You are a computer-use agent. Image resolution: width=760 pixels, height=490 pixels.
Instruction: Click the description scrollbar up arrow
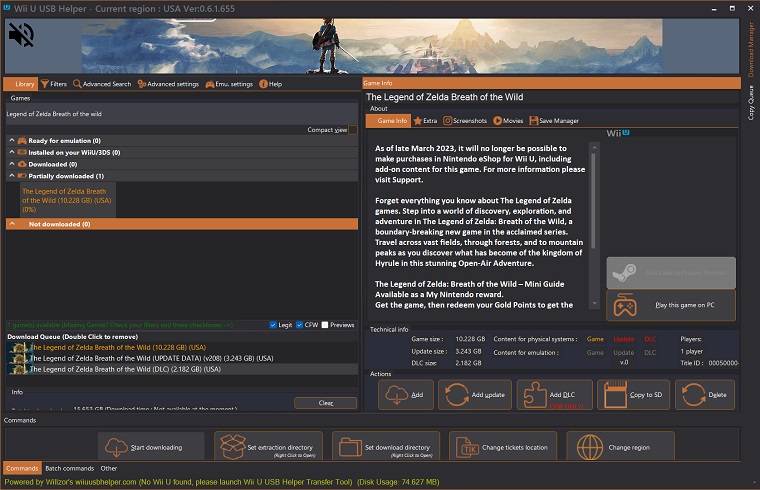pyautogui.click(x=594, y=147)
